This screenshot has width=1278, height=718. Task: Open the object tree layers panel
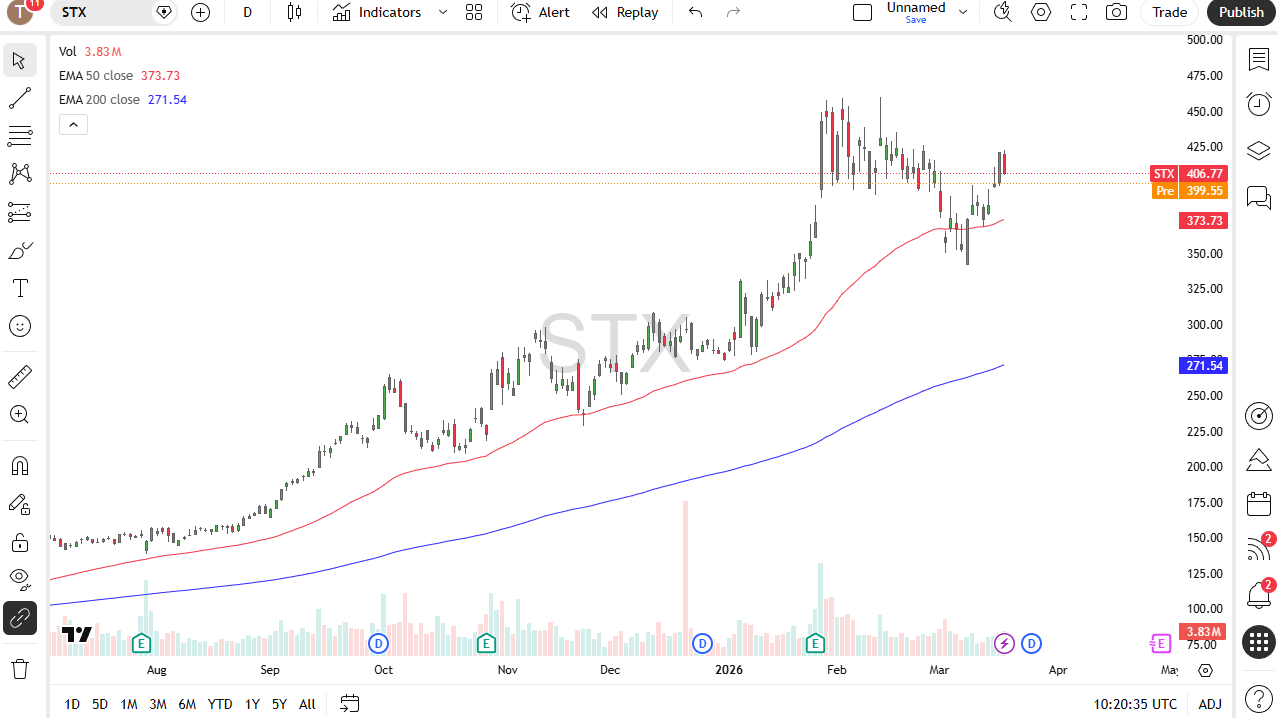[x=1258, y=150]
